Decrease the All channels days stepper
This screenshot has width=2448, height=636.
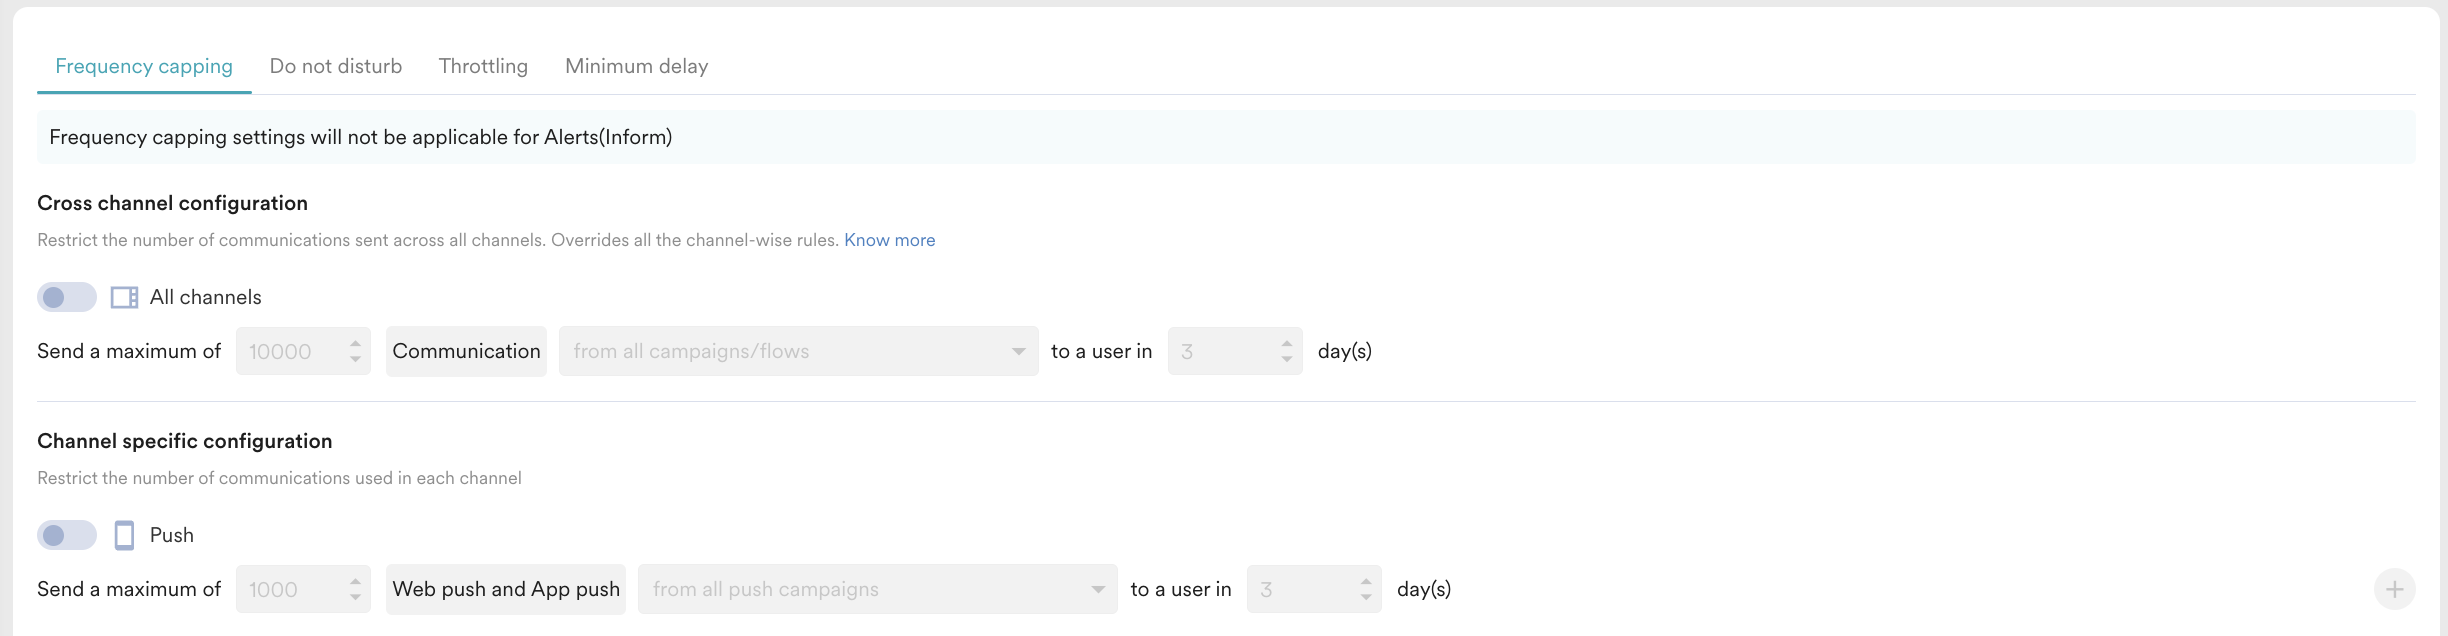coord(1287,359)
